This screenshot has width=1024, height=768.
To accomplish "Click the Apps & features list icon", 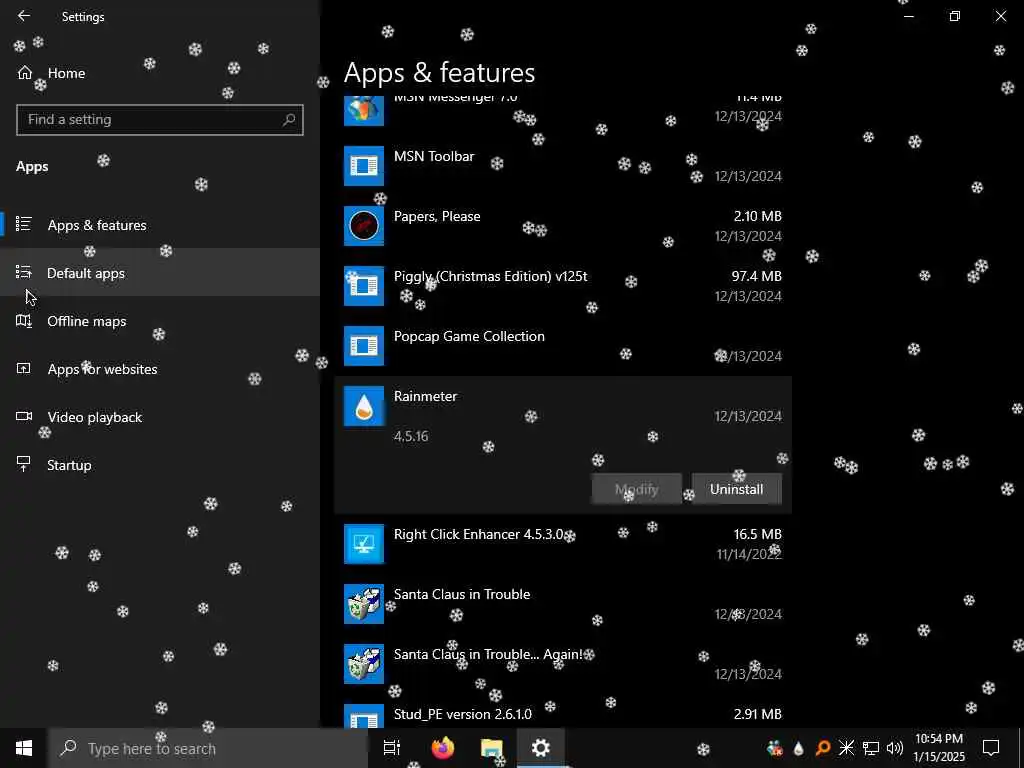I will [24, 224].
